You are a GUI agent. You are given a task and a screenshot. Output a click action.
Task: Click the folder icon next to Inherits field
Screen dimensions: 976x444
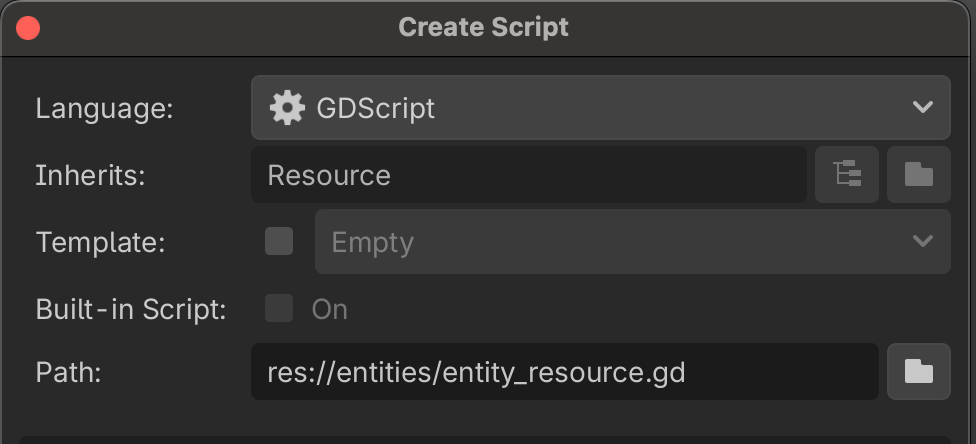pos(918,175)
